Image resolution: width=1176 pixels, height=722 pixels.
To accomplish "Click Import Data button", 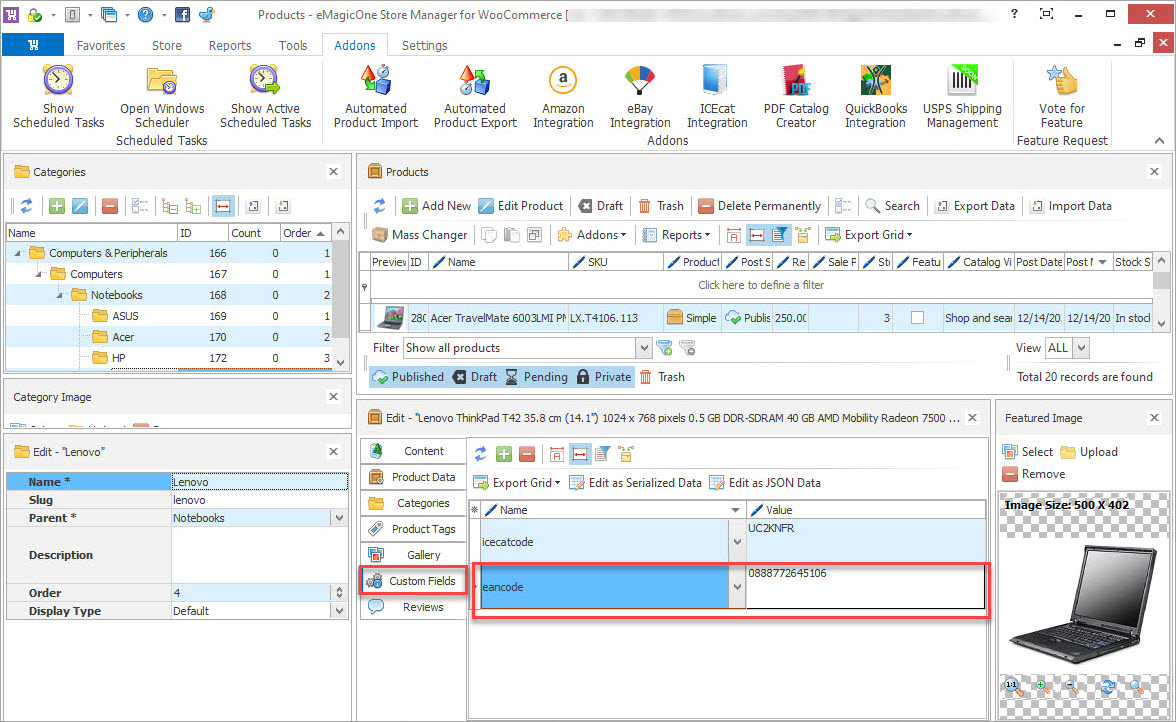I will (x=1070, y=205).
